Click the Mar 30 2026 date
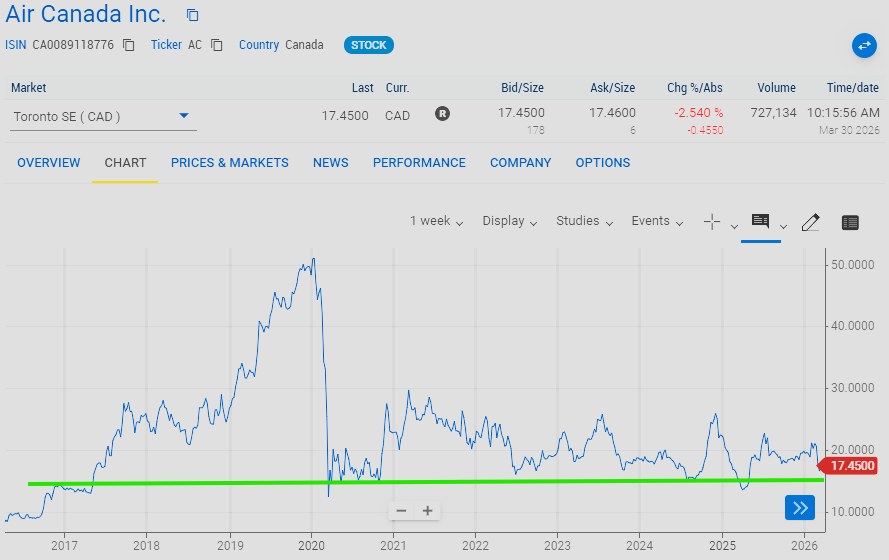The width and height of the screenshot is (889, 560). pyautogui.click(x=849, y=130)
